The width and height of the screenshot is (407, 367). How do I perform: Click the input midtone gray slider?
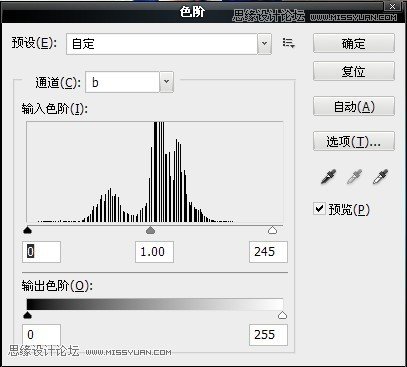151,230
